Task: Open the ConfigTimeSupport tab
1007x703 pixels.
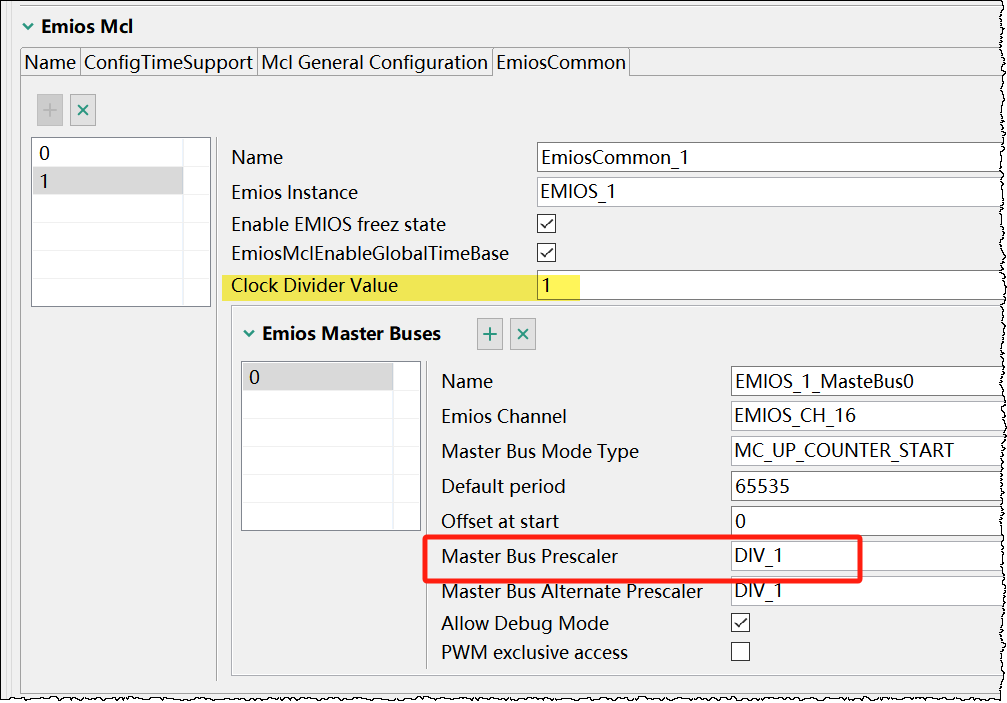Action: pyautogui.click(x=168, y=62)
